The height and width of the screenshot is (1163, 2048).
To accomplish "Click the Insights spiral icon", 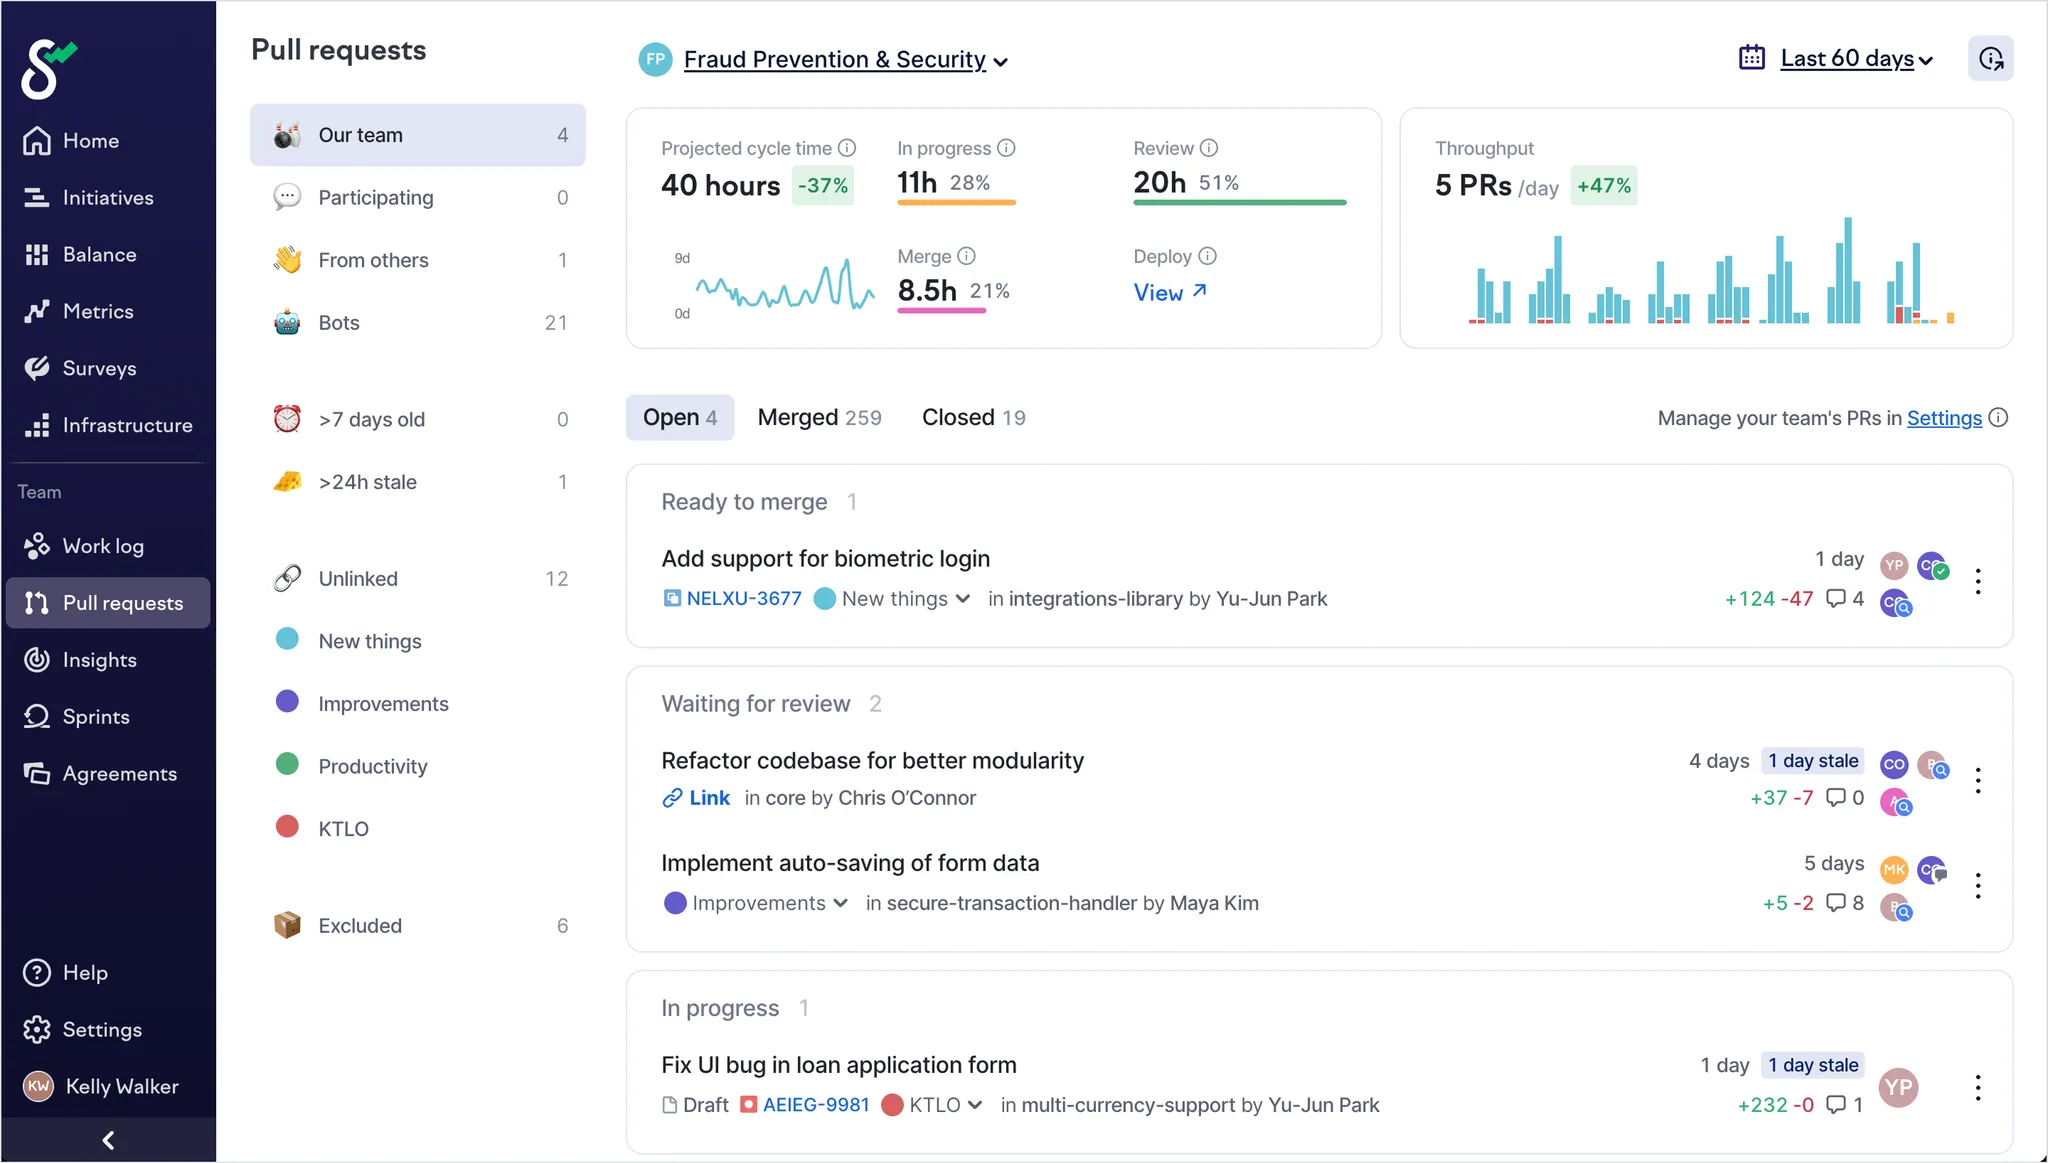I will 37,660.
